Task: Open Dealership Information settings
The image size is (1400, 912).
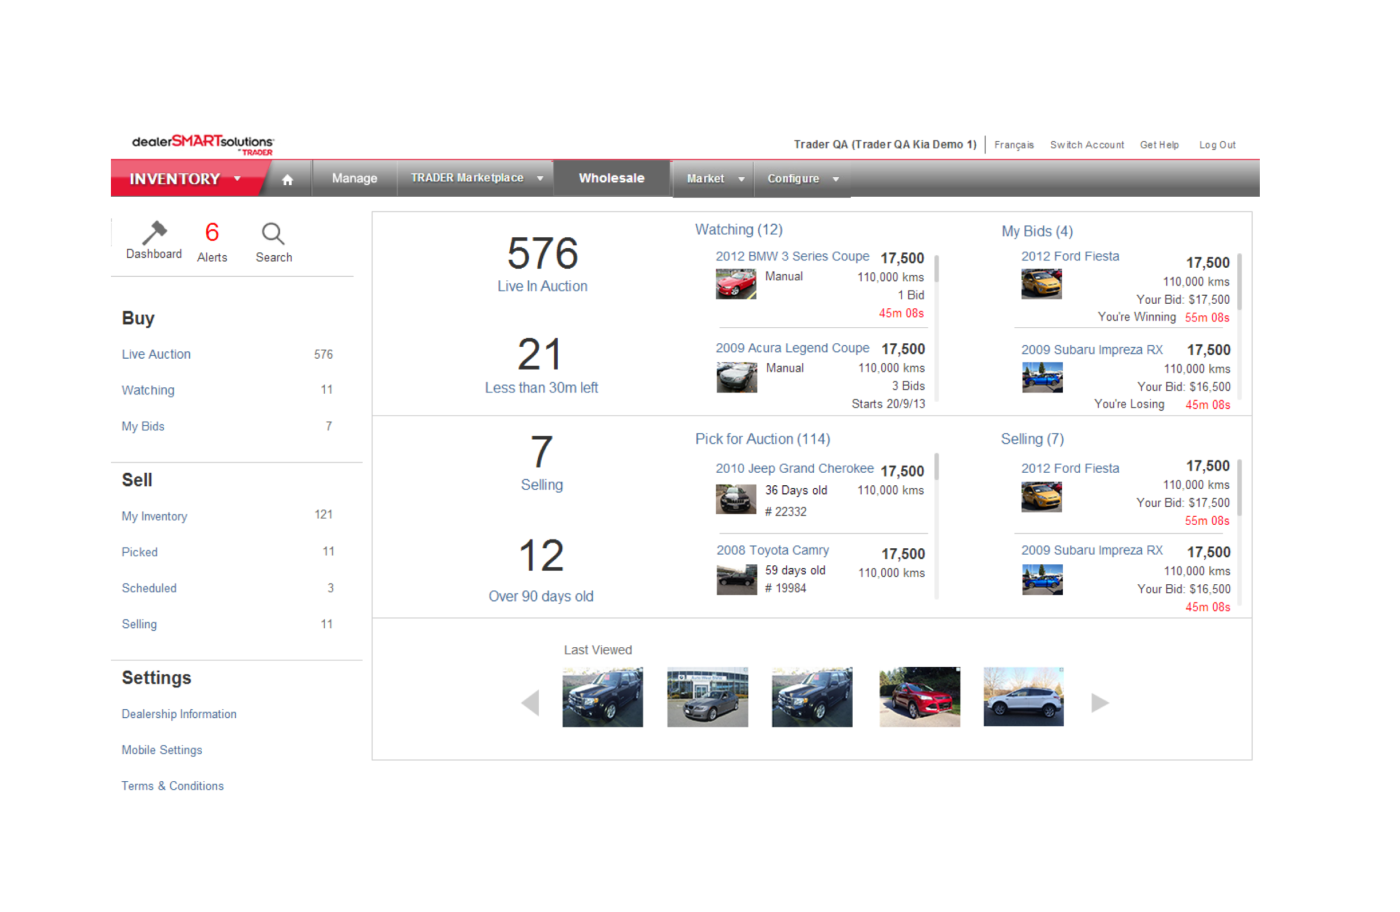Action: point(179,714)
